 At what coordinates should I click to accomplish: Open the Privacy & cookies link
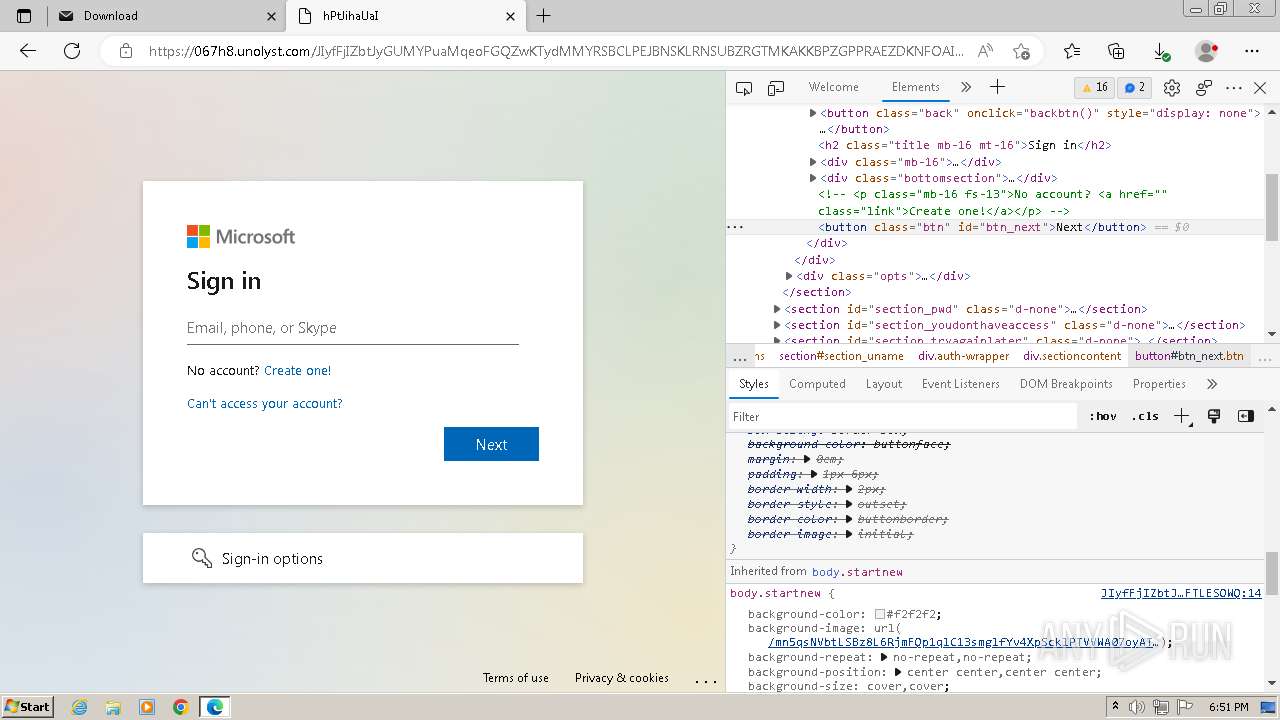(x=622, y=678)
